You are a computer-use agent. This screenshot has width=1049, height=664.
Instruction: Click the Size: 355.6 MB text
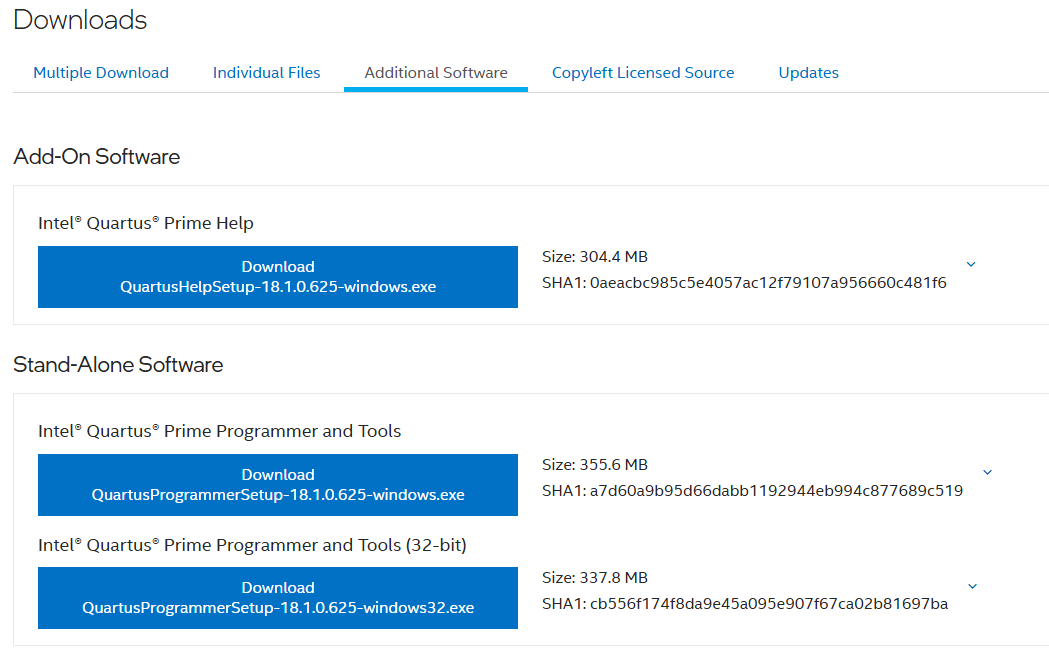595,465
